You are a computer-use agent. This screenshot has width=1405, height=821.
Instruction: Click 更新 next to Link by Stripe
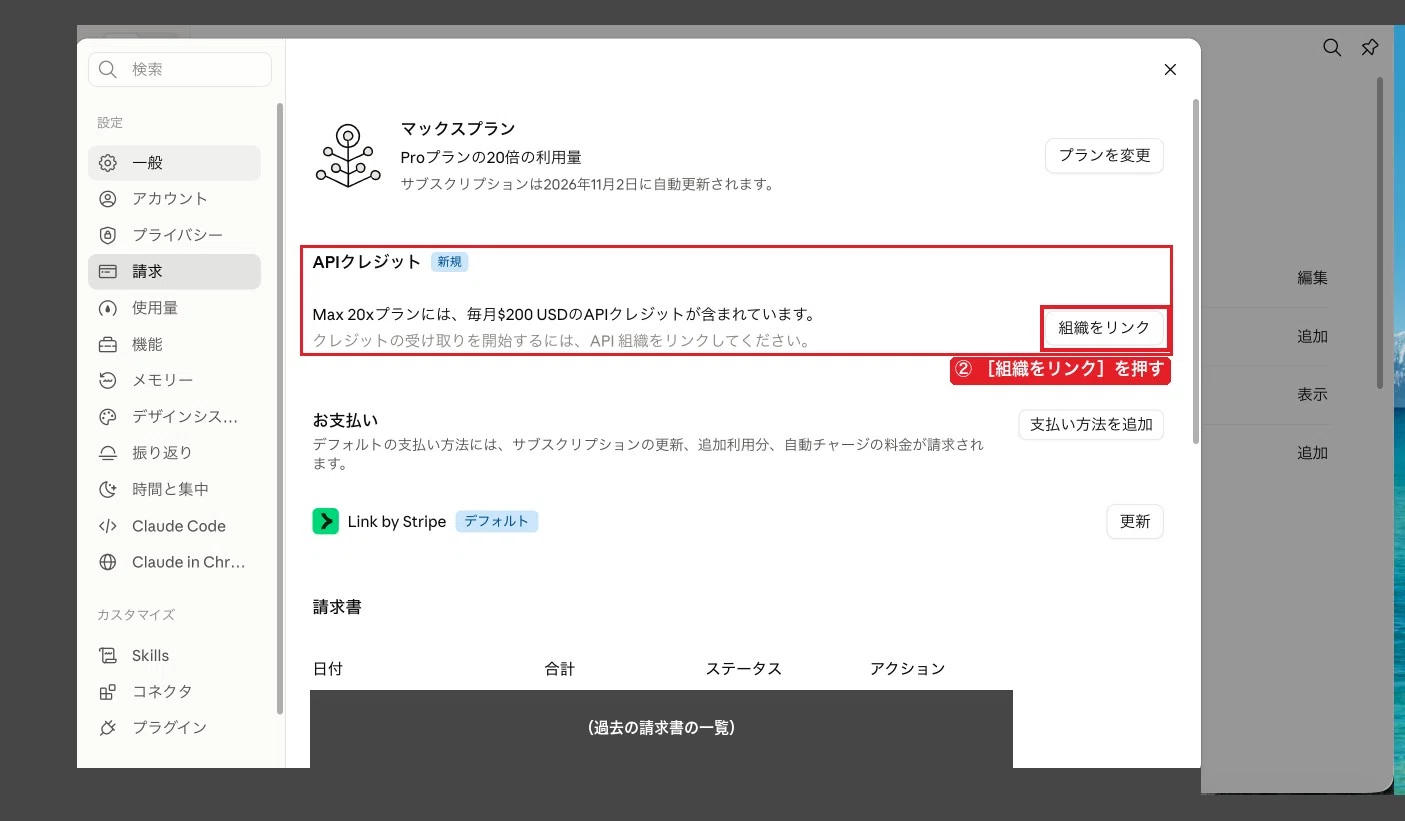click(x=1135, y=521)
